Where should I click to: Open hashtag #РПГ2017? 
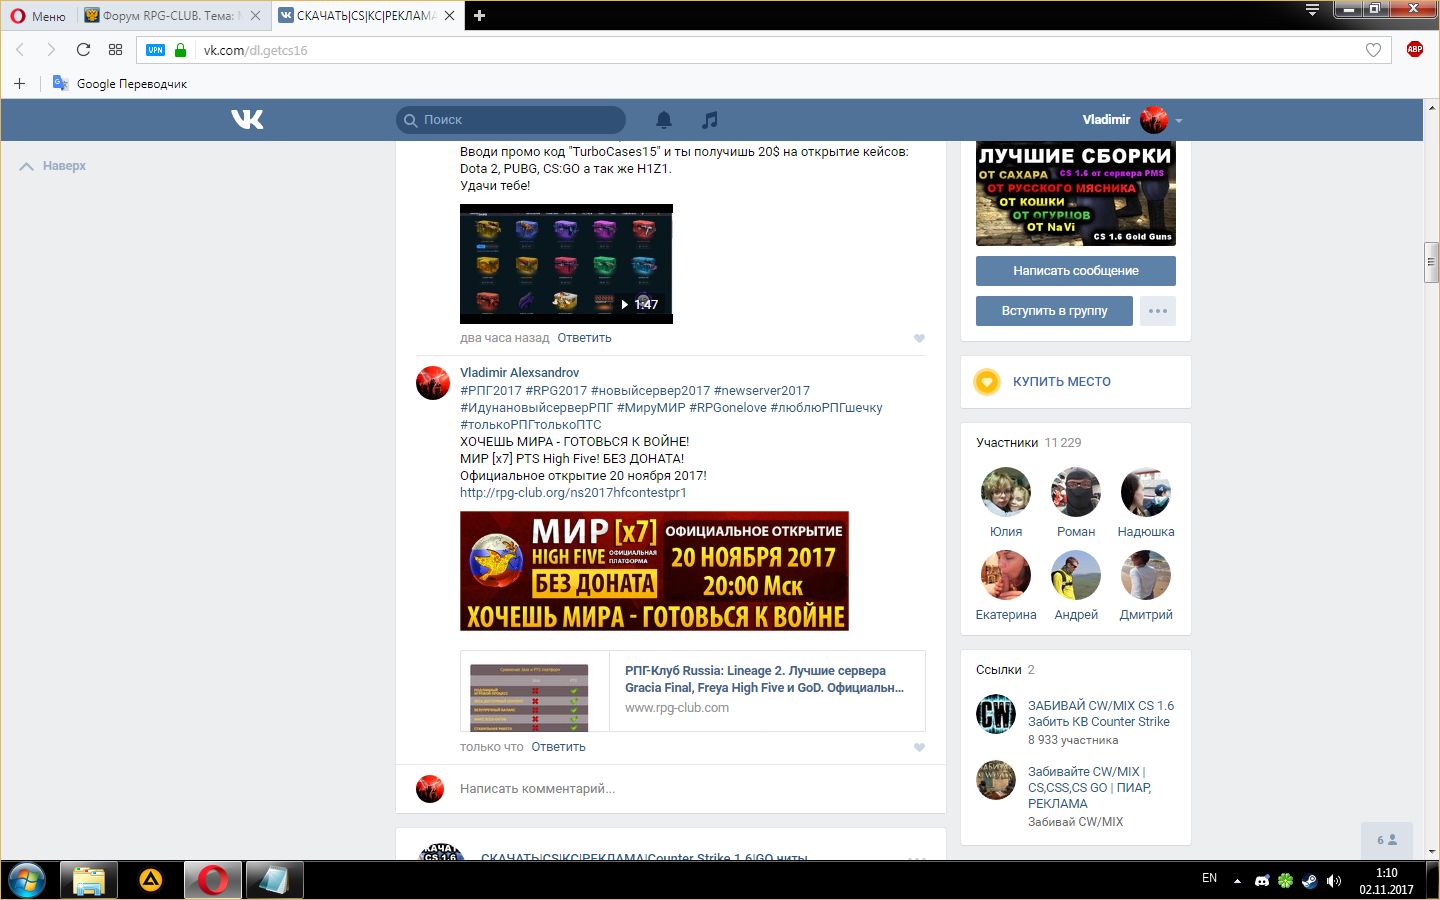pos(491,391)
